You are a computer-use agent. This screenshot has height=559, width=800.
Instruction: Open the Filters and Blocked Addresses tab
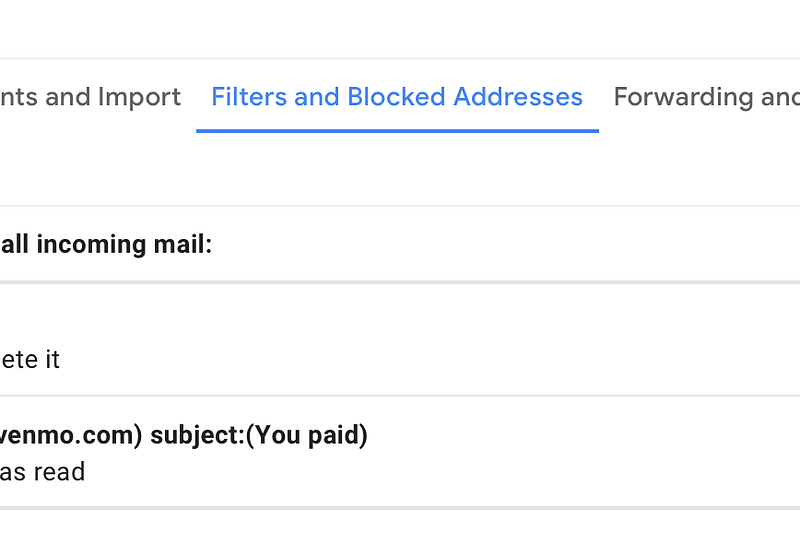(x=397, y=97)
